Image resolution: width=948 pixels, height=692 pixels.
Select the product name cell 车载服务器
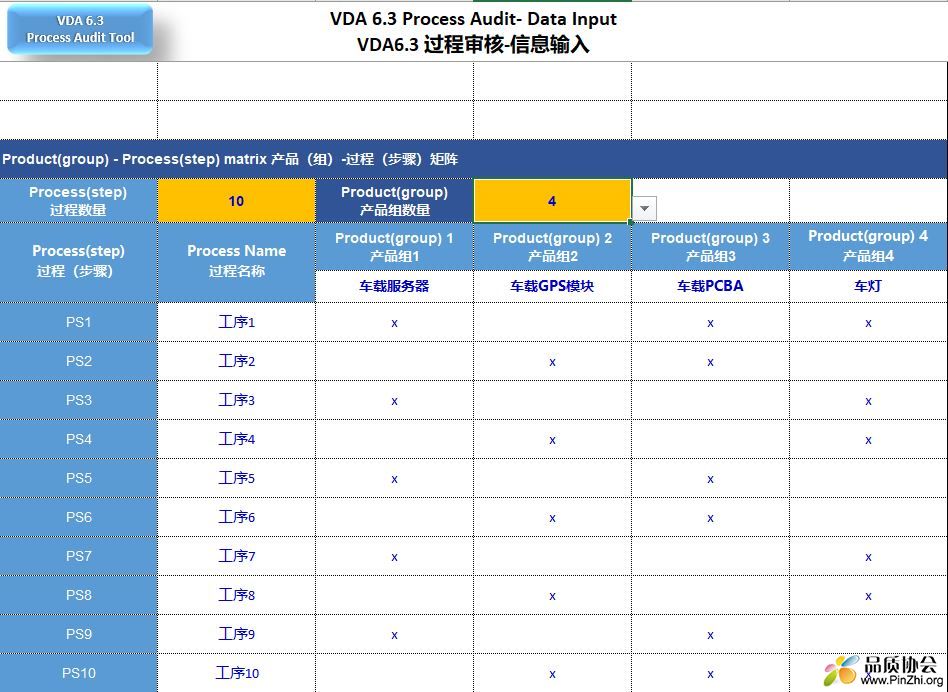click(x=394, y=286)
